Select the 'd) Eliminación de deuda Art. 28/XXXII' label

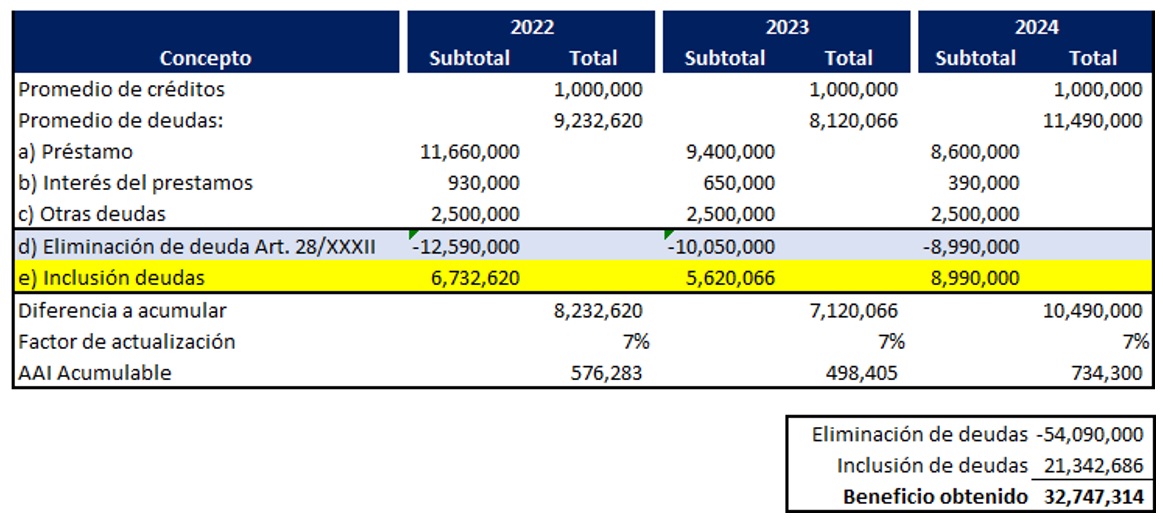point(197,247)
